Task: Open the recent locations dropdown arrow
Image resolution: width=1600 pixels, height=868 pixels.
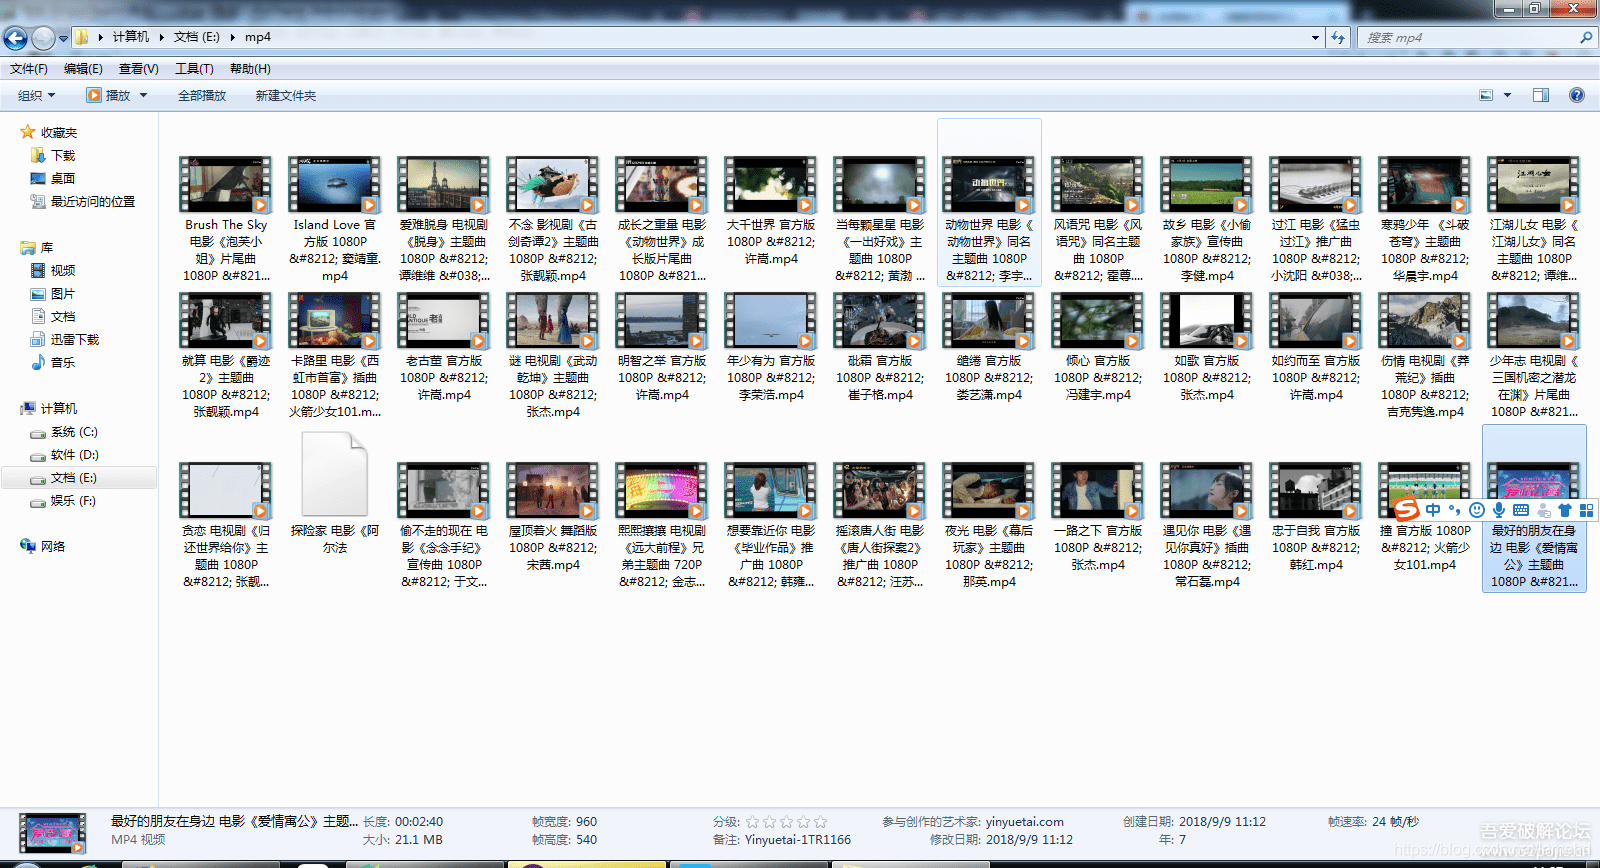Action: tap(63, 38)
